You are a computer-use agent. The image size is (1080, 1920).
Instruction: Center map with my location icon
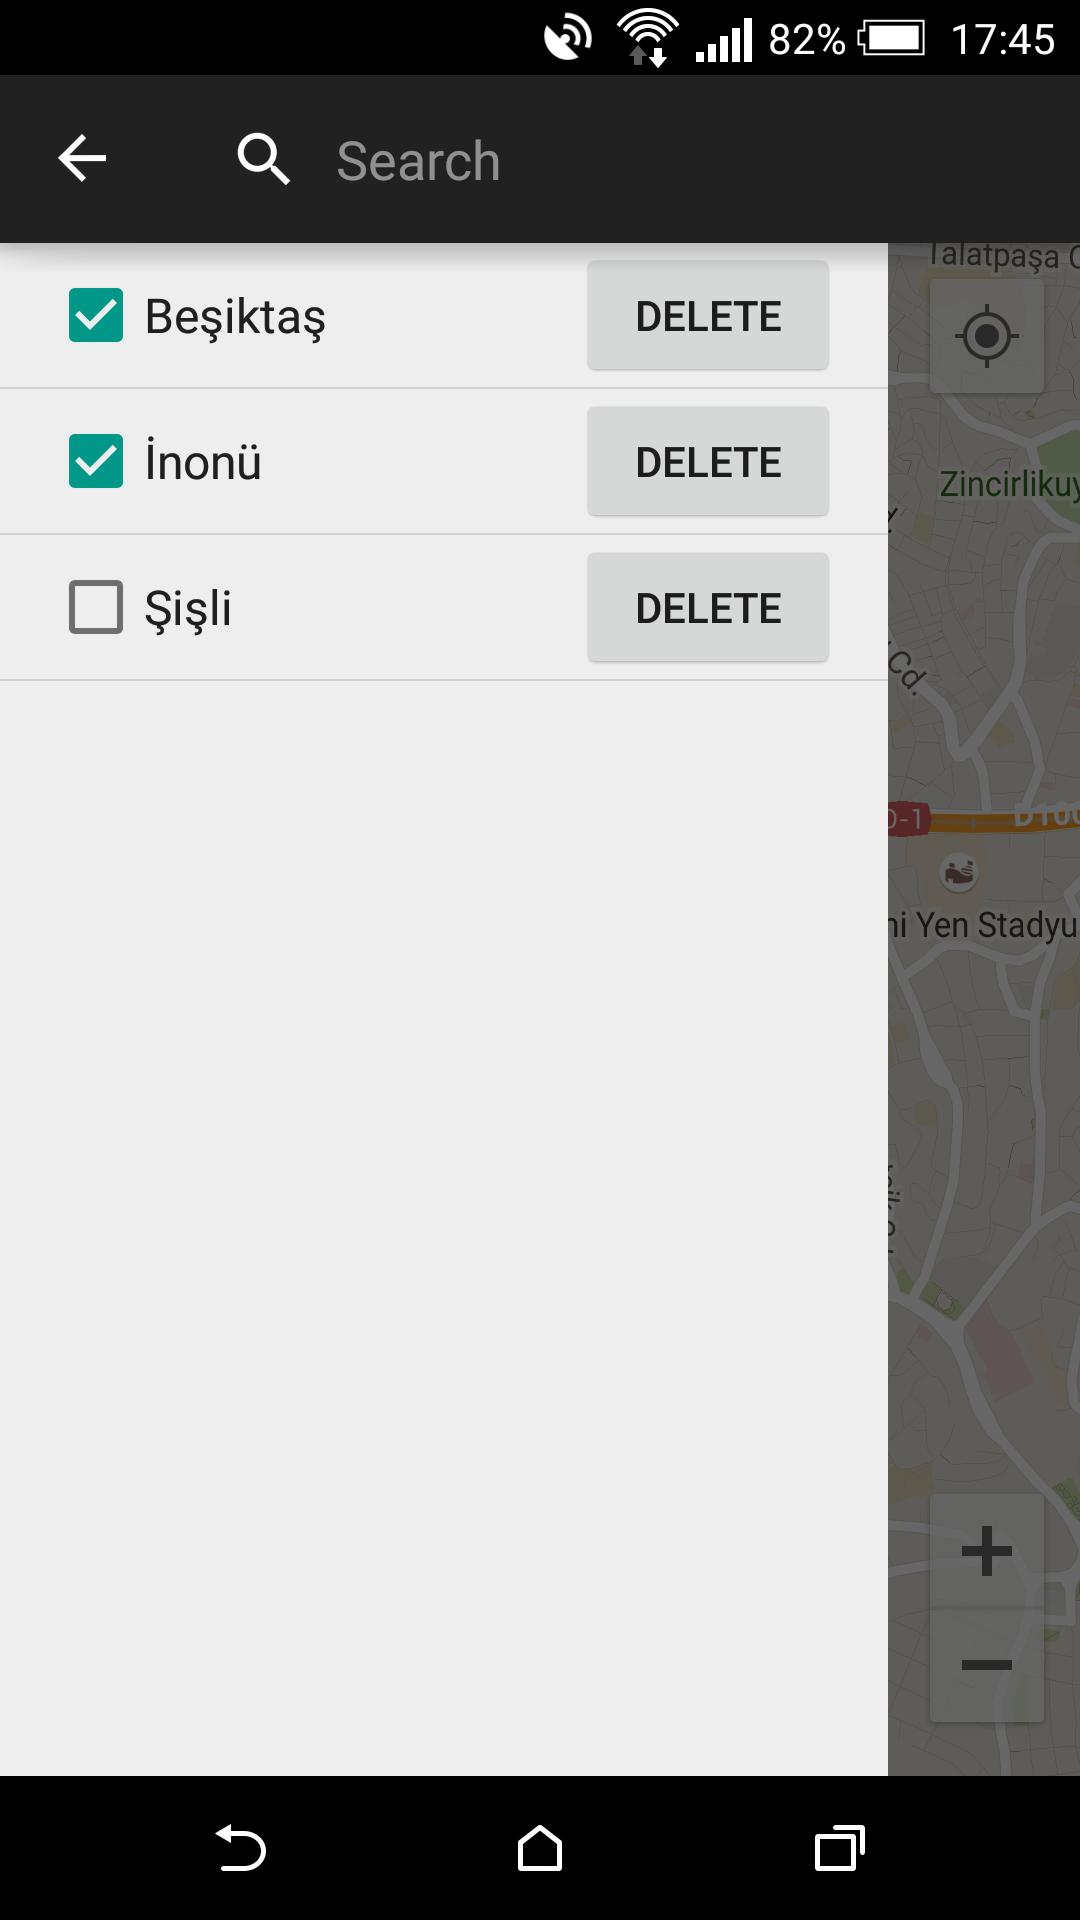click(x=987, y=336)
